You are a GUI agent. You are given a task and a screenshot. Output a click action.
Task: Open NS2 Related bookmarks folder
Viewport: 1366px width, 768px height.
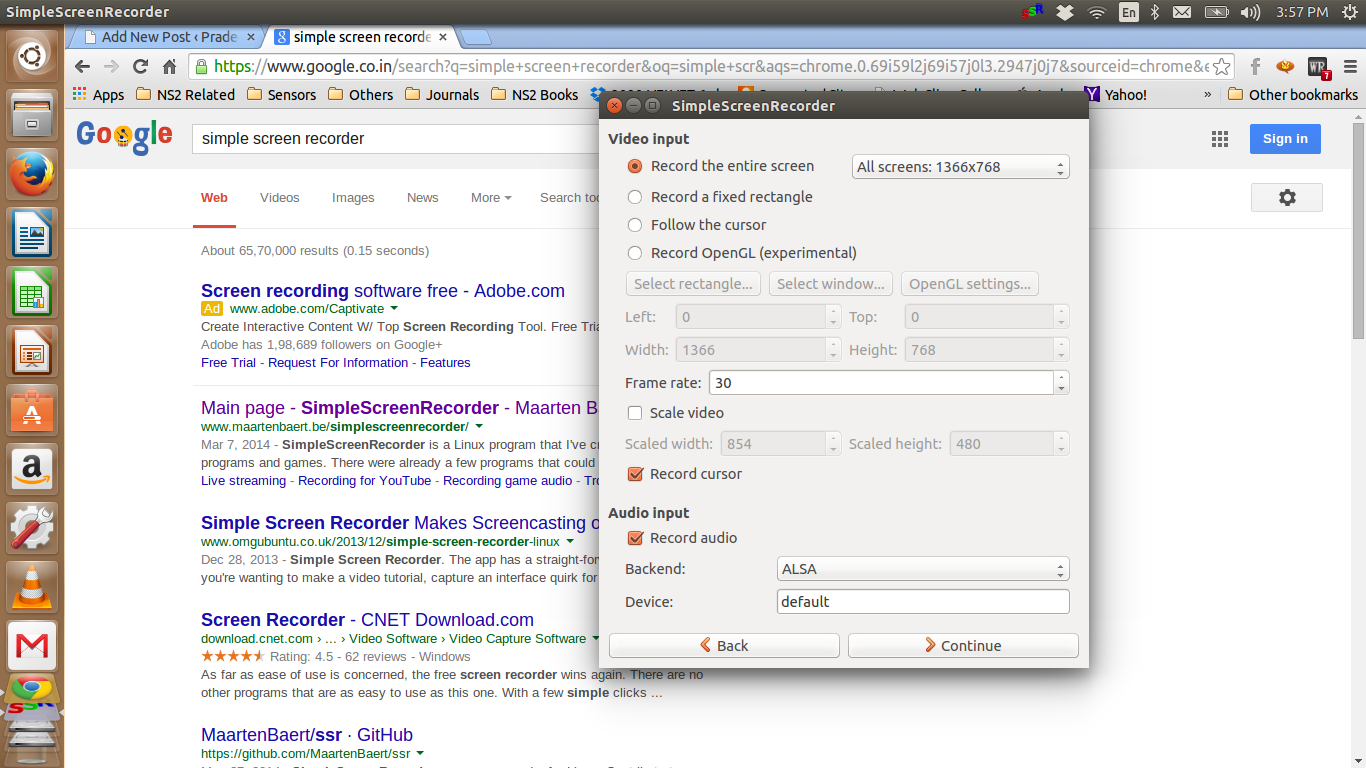[186, 95]
